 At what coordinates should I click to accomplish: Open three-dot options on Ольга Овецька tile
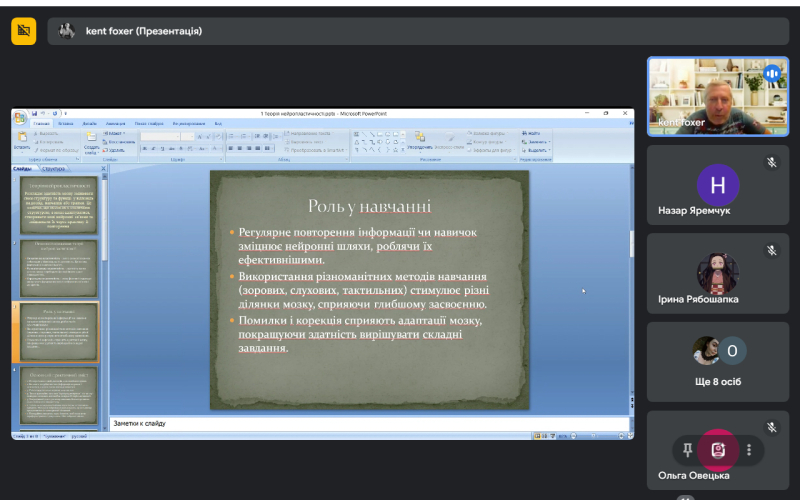[748, 449]
